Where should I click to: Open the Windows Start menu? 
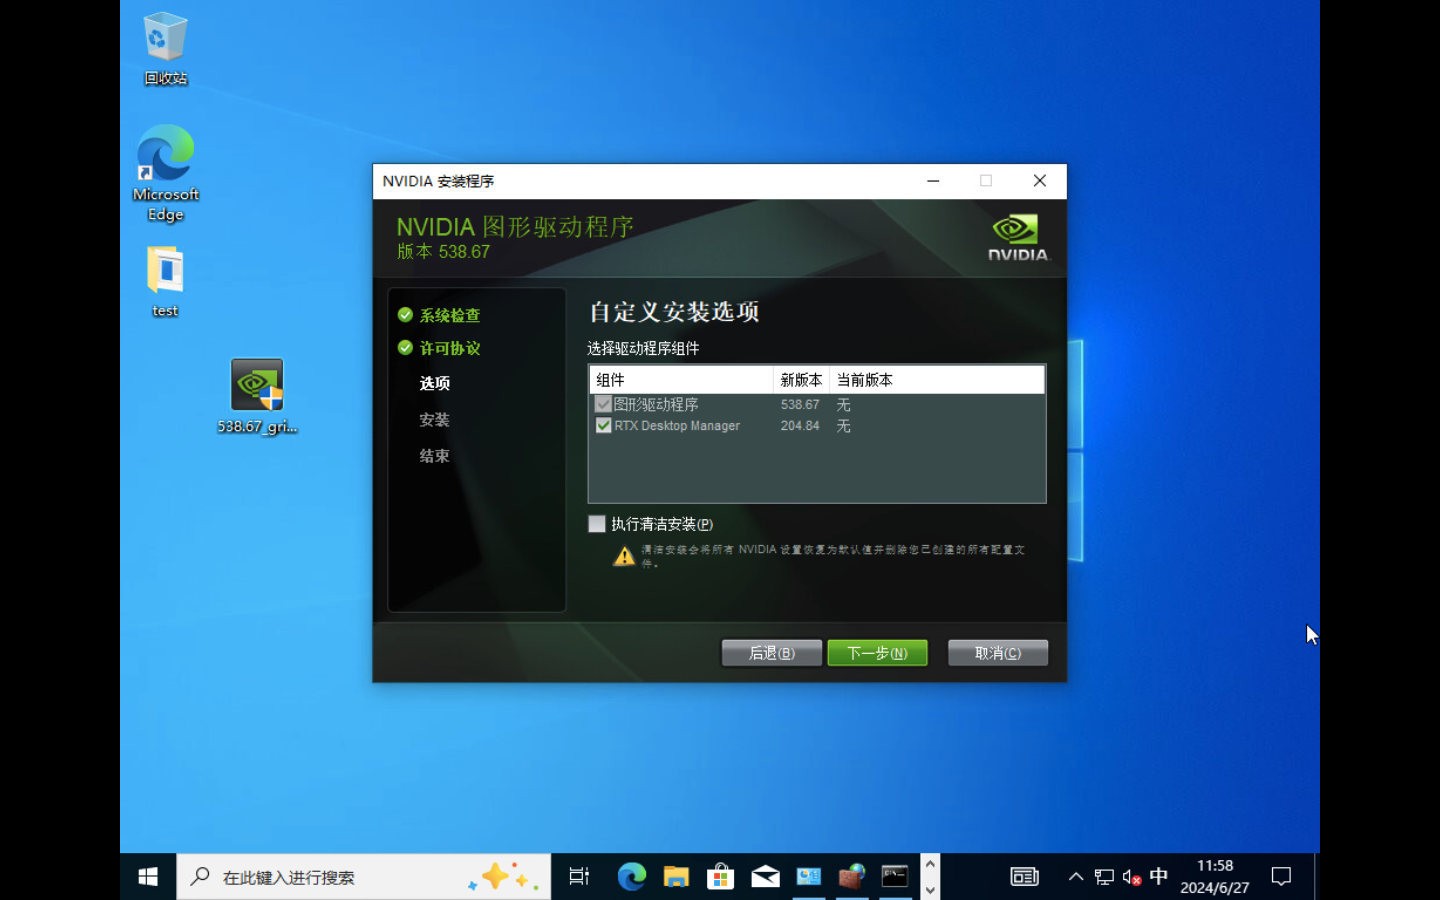pyautogui.click(x=148, y=877)
